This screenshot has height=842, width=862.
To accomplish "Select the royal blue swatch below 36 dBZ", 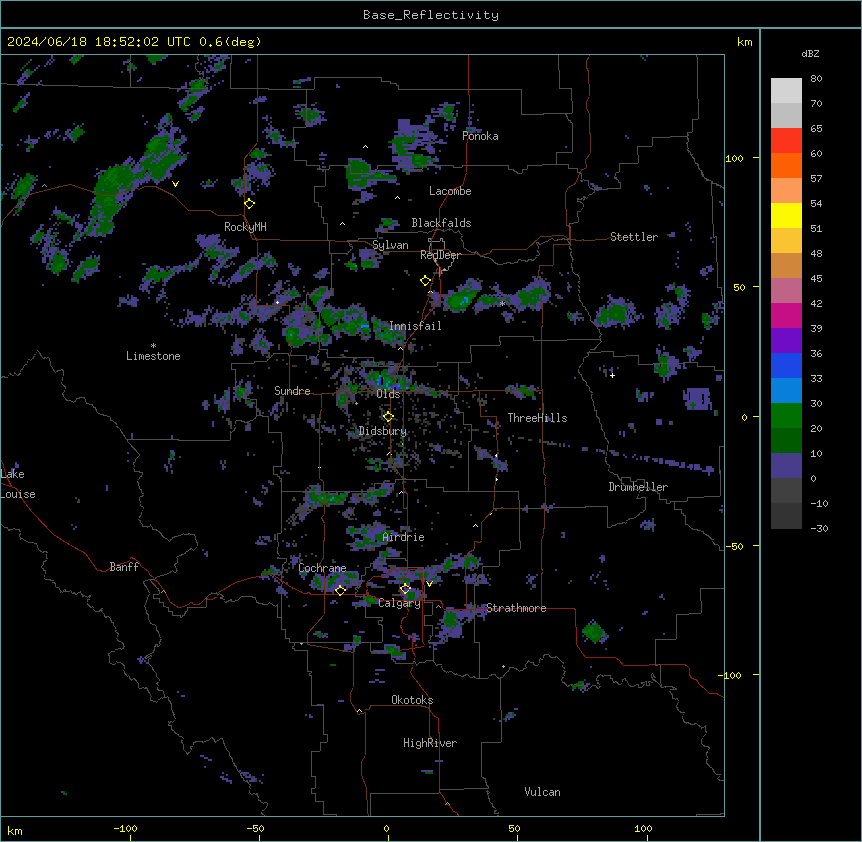I will coord(786,365).
